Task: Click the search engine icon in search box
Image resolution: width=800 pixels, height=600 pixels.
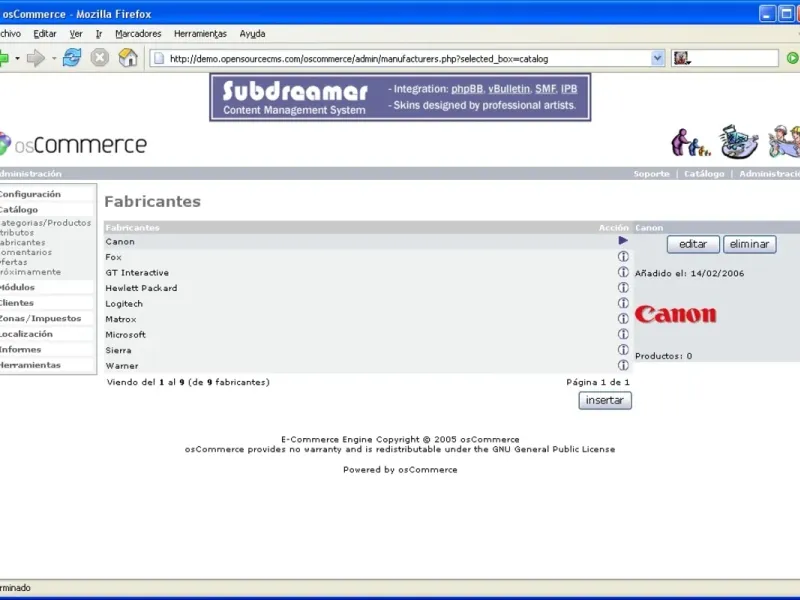Action: pyautogui.click(x=681, y=58)
